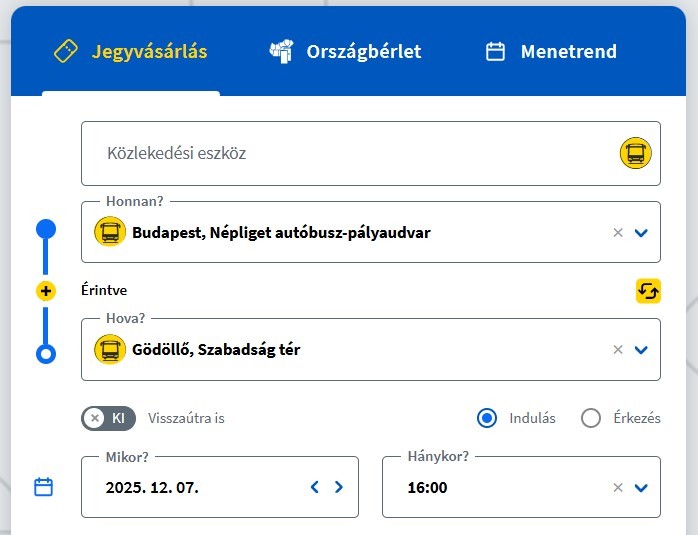This screenshot has width=698, height=535.
Task: Open the calendar icon beside Mikor
Action: point(43,487)
